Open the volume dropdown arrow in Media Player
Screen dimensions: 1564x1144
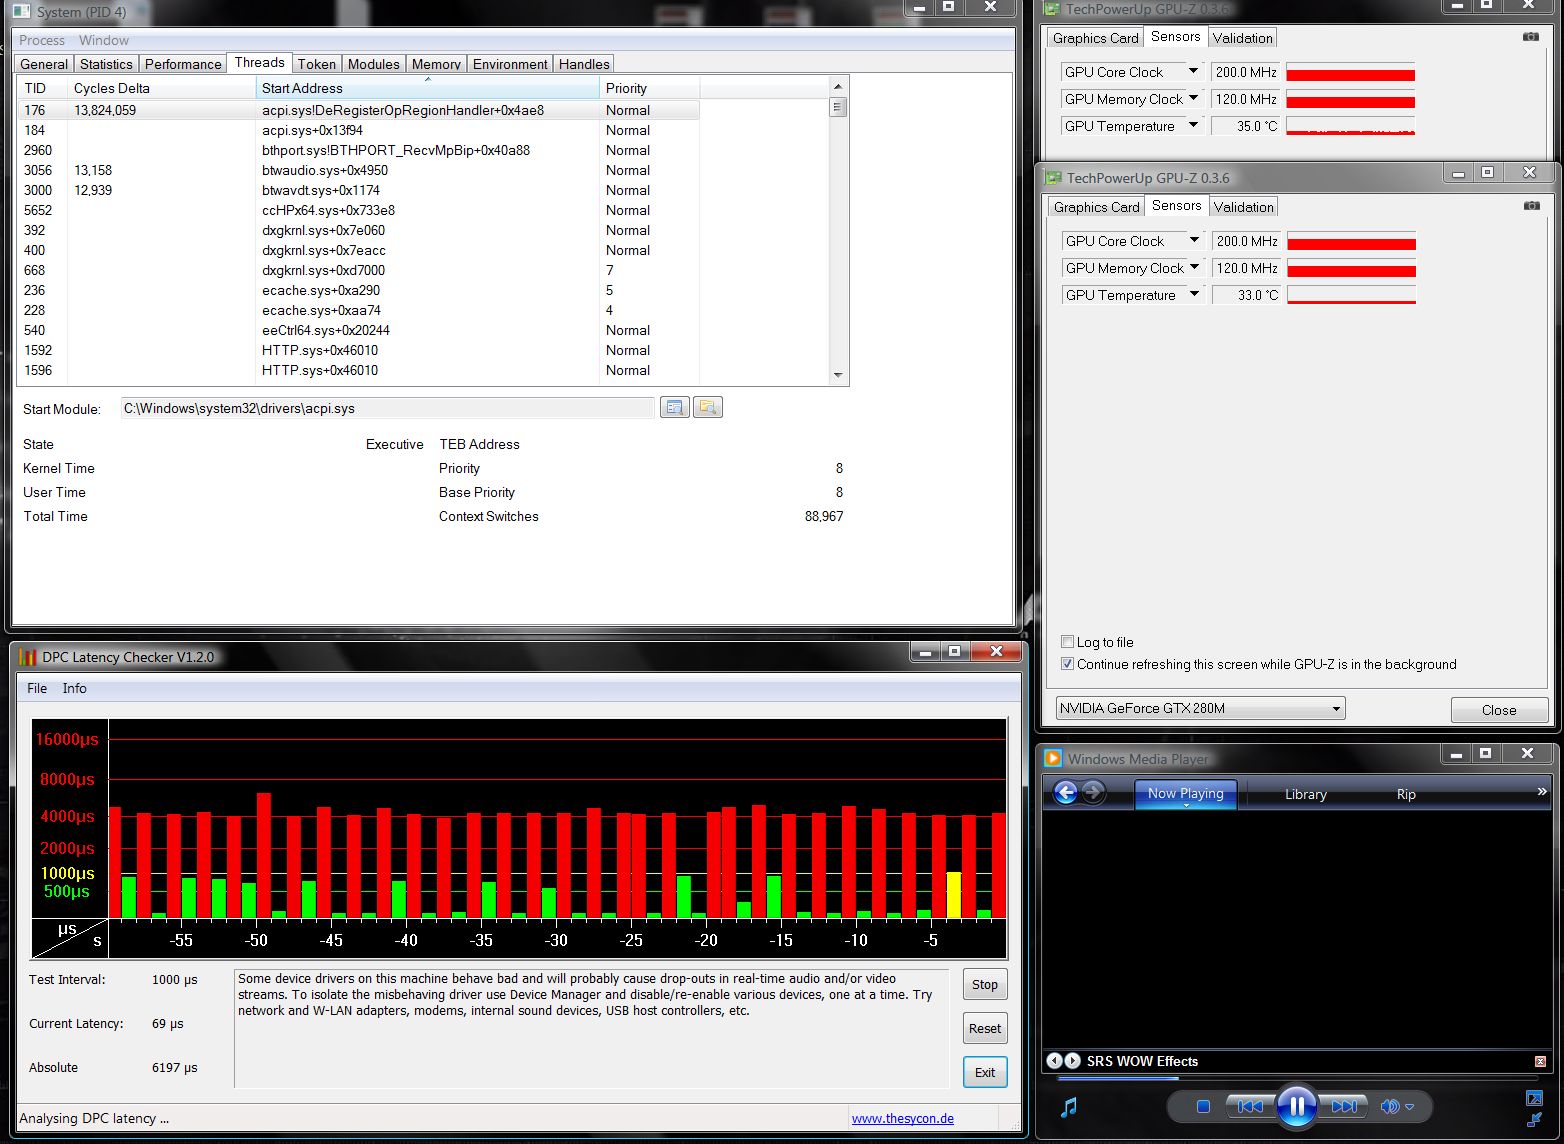point(1410,1107)
